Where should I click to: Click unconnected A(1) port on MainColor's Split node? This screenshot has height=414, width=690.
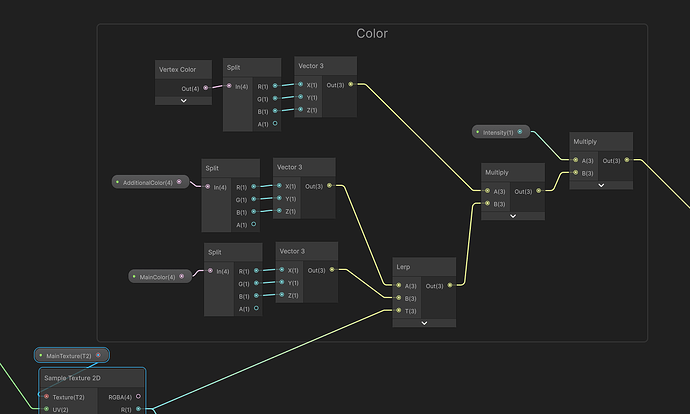coord(257,309)
